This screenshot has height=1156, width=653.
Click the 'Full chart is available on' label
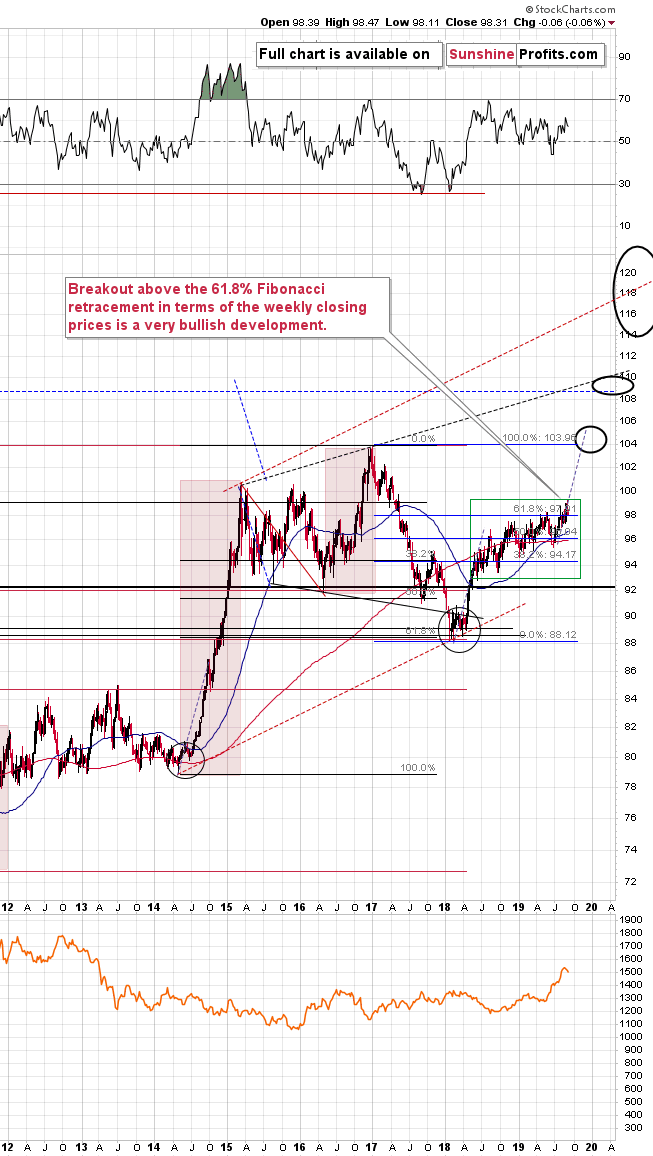coord(346,55)
